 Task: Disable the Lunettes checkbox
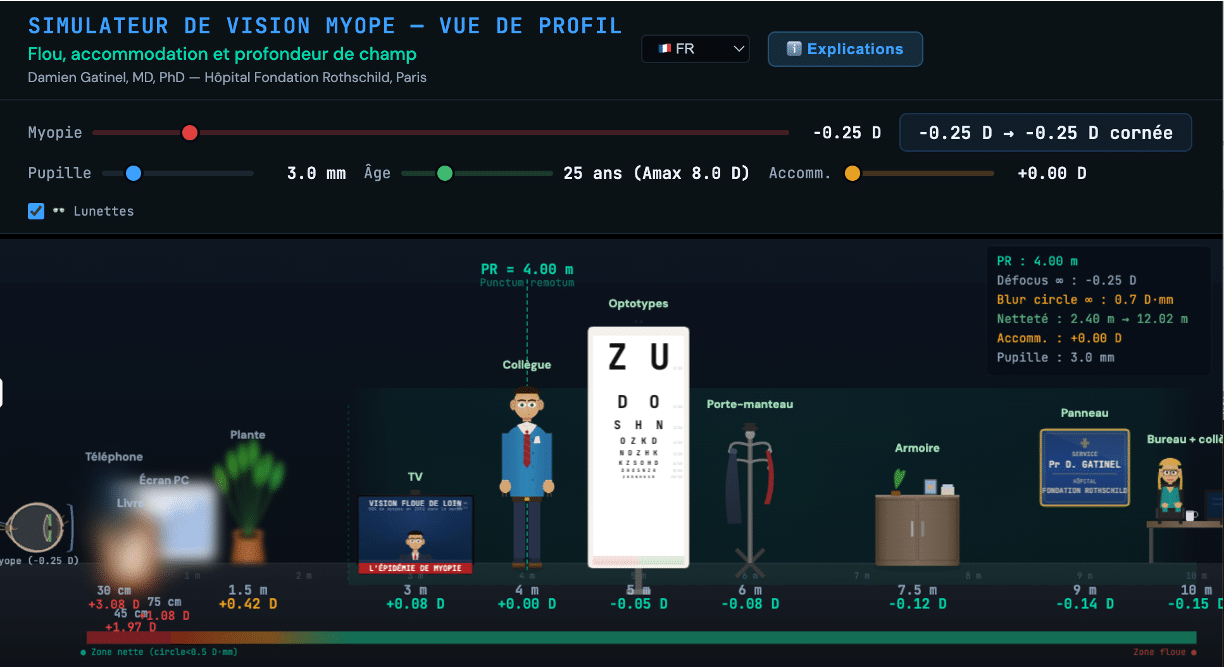[36, 211]
